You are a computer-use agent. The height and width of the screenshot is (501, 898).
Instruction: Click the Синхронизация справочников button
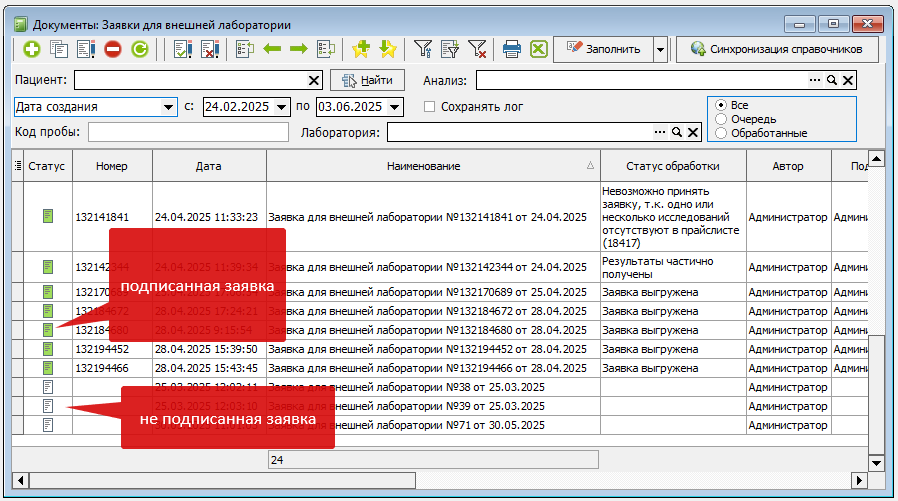pyautogui.click(x=777, y=48)
